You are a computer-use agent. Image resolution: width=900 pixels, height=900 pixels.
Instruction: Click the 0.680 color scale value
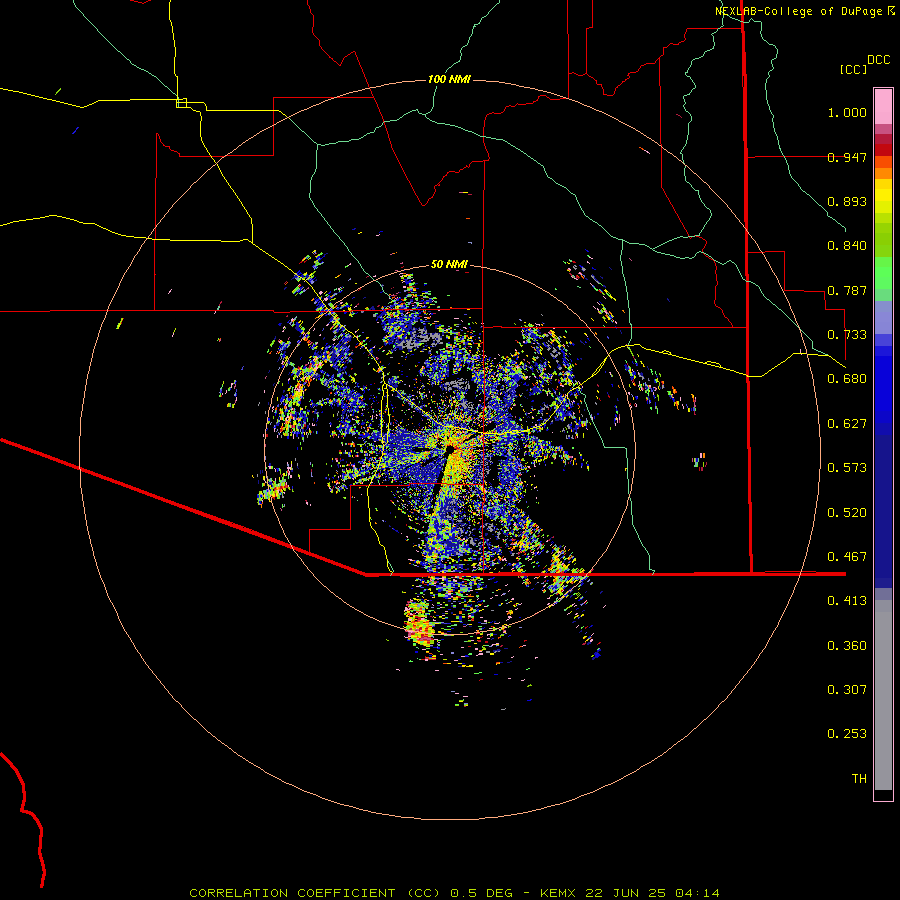pyautogui.click(x=847, y=379)
